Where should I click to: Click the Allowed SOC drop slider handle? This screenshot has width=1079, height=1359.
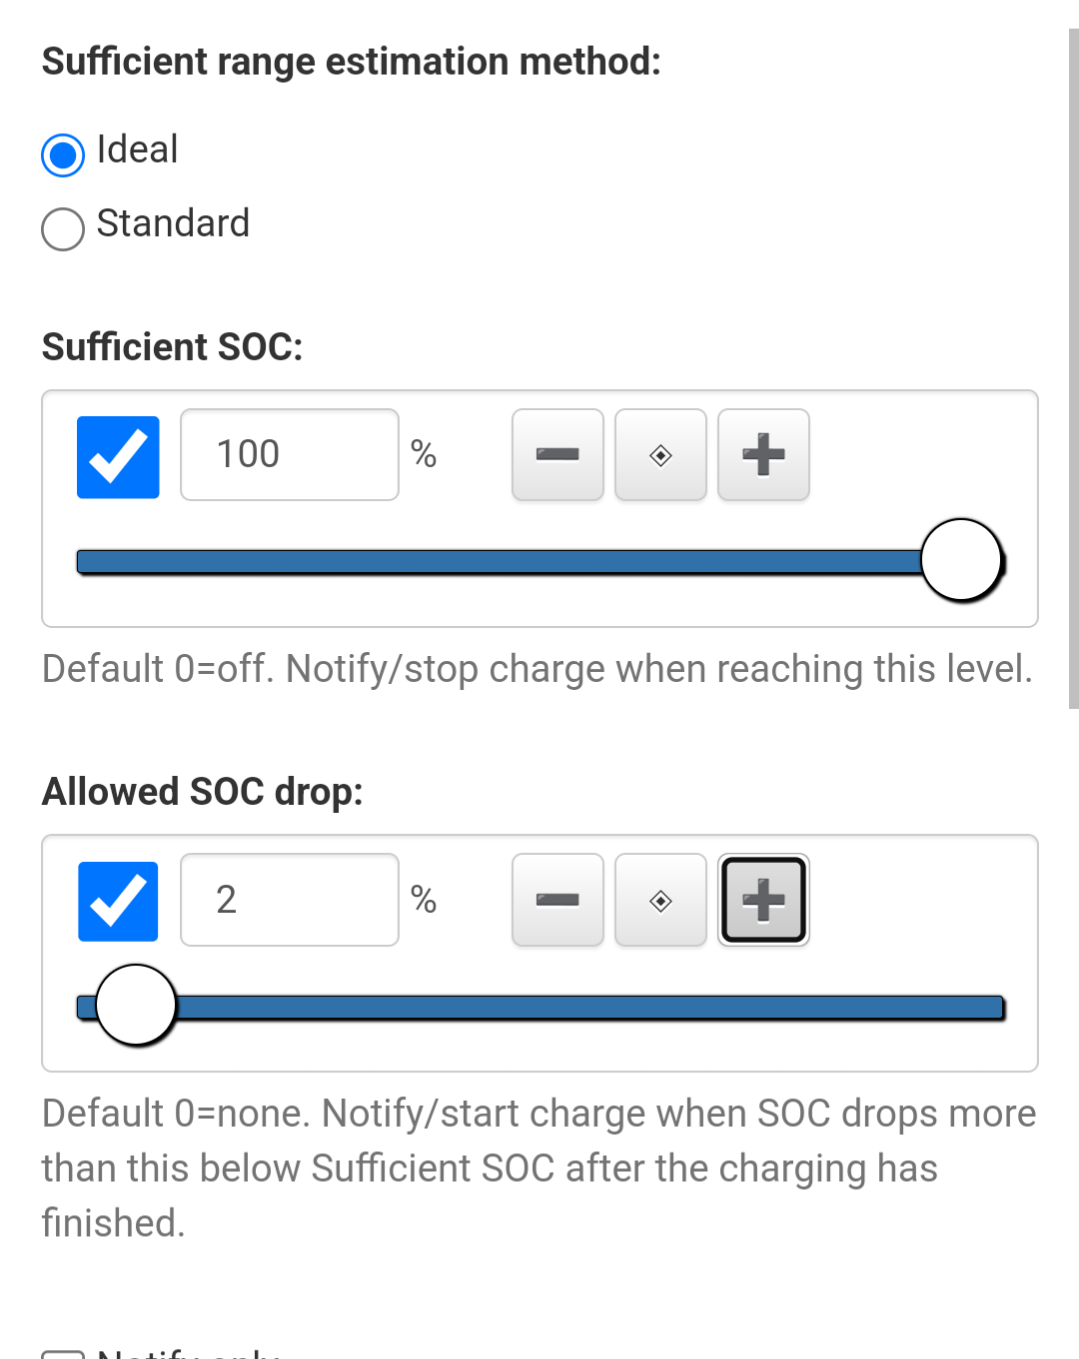(135, 1005)
